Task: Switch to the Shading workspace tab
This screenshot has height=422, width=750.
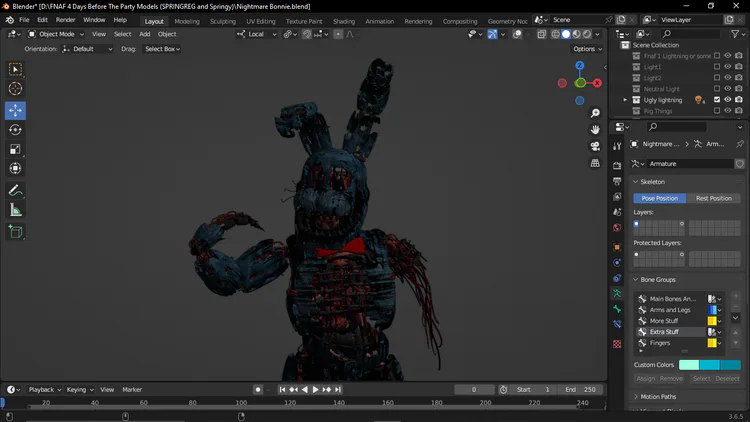Action: pos(344,21)
